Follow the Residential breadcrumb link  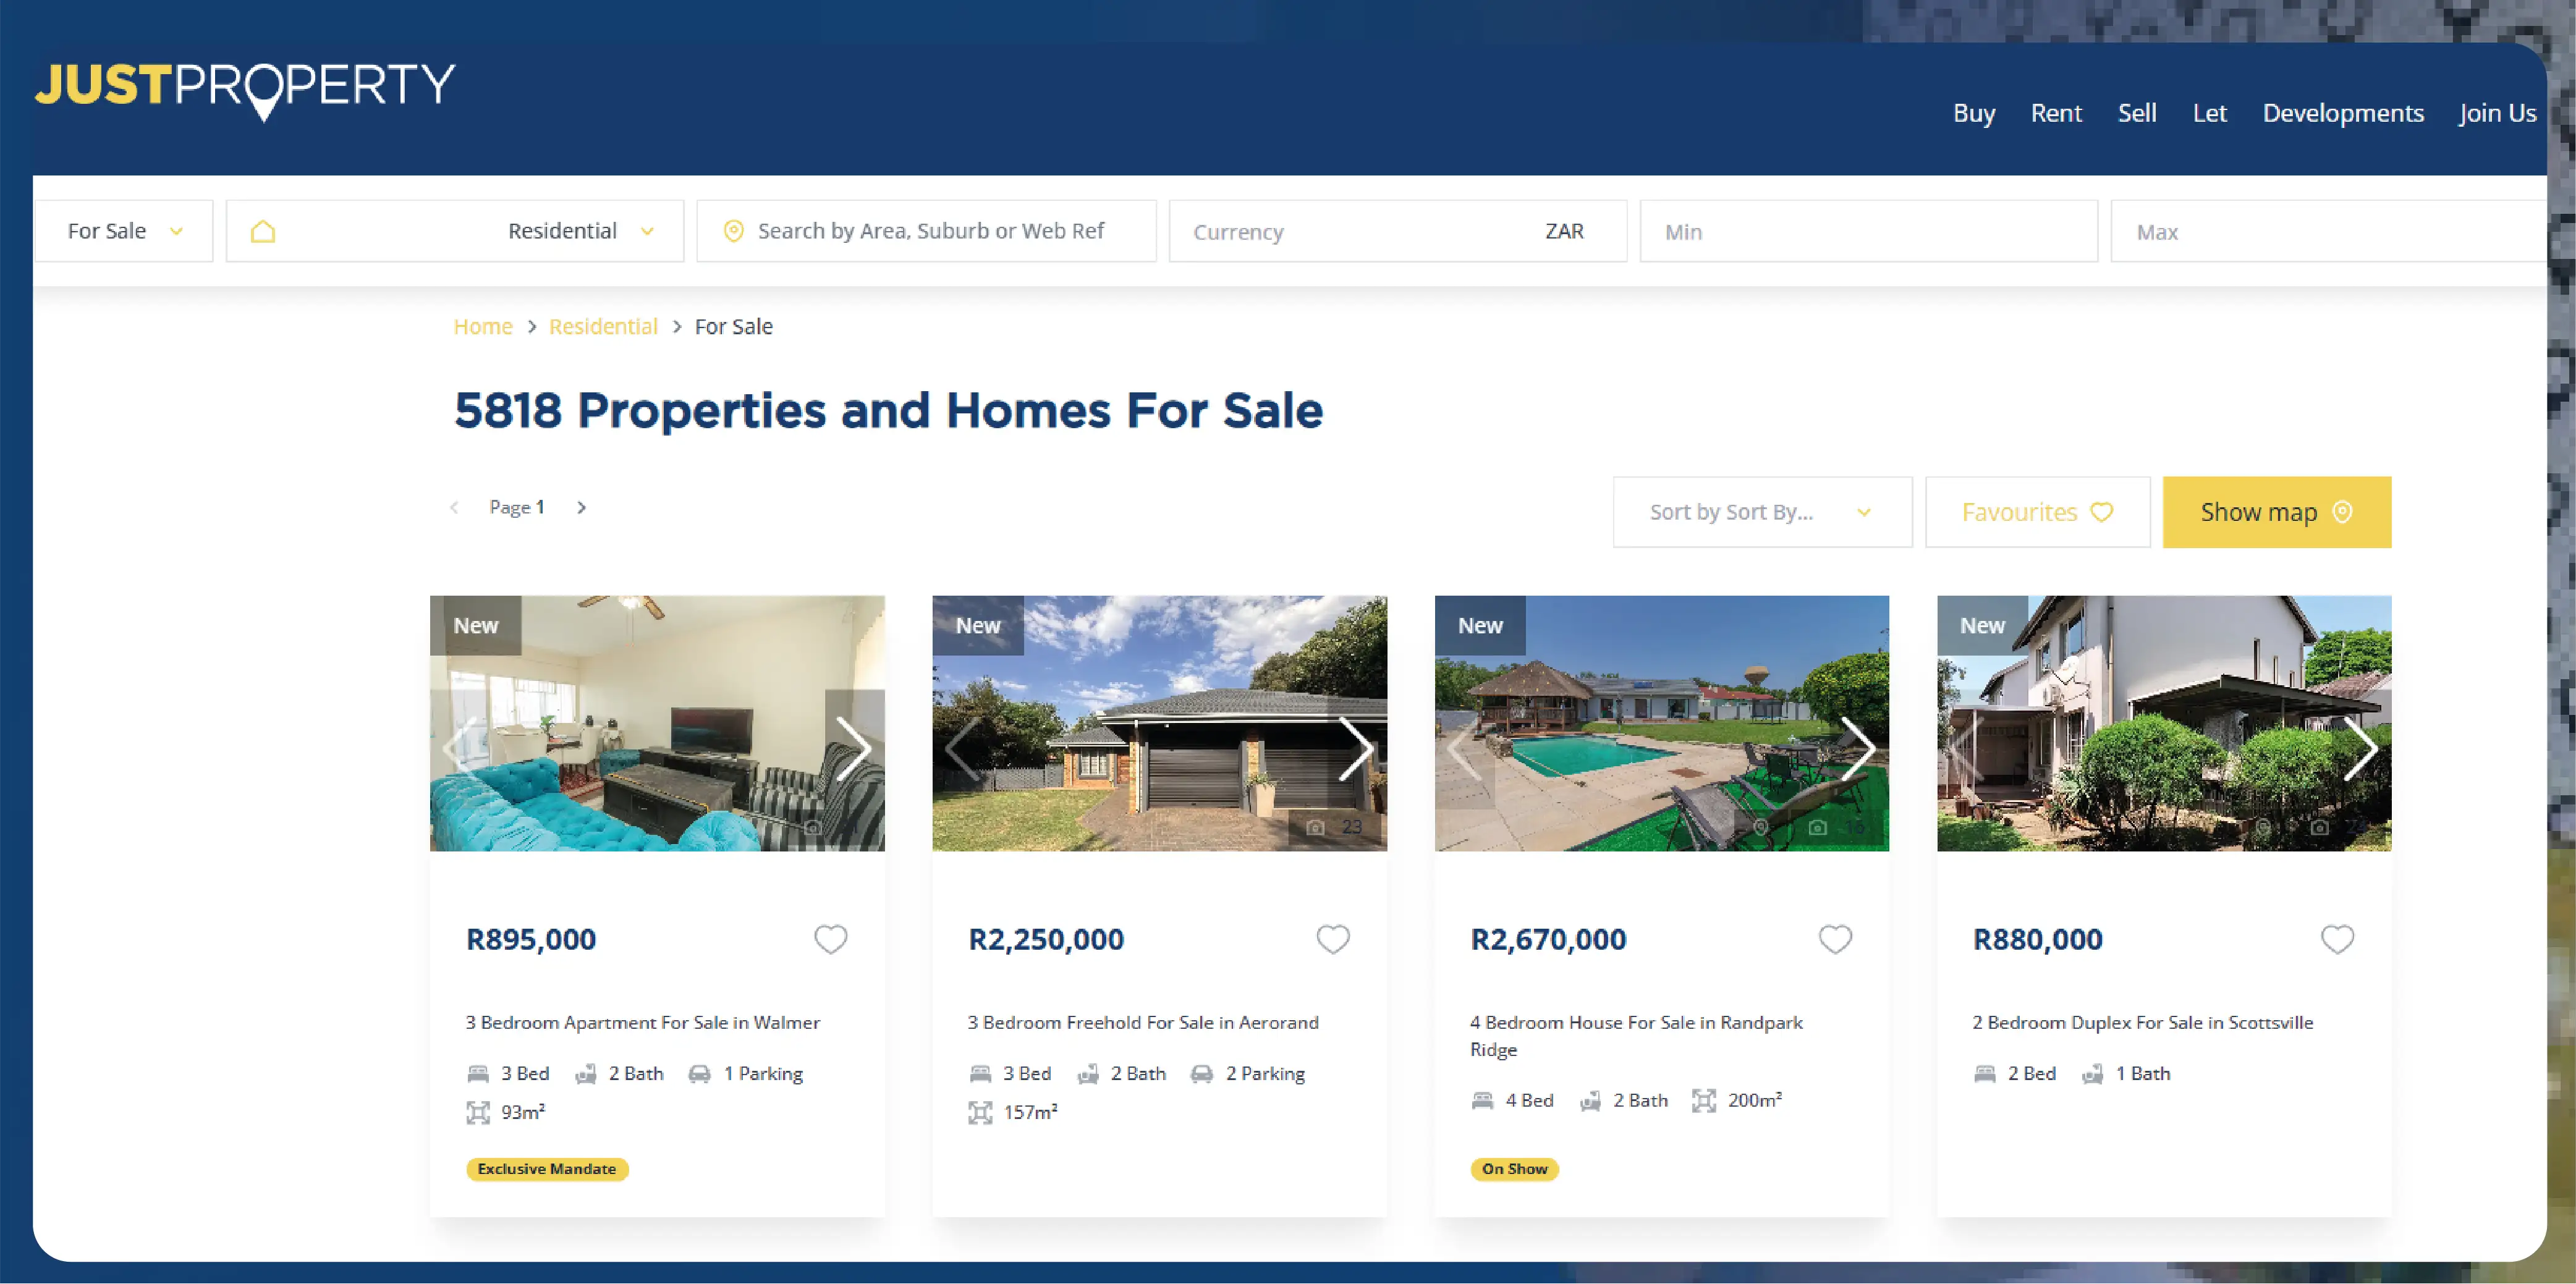point(603,327)
